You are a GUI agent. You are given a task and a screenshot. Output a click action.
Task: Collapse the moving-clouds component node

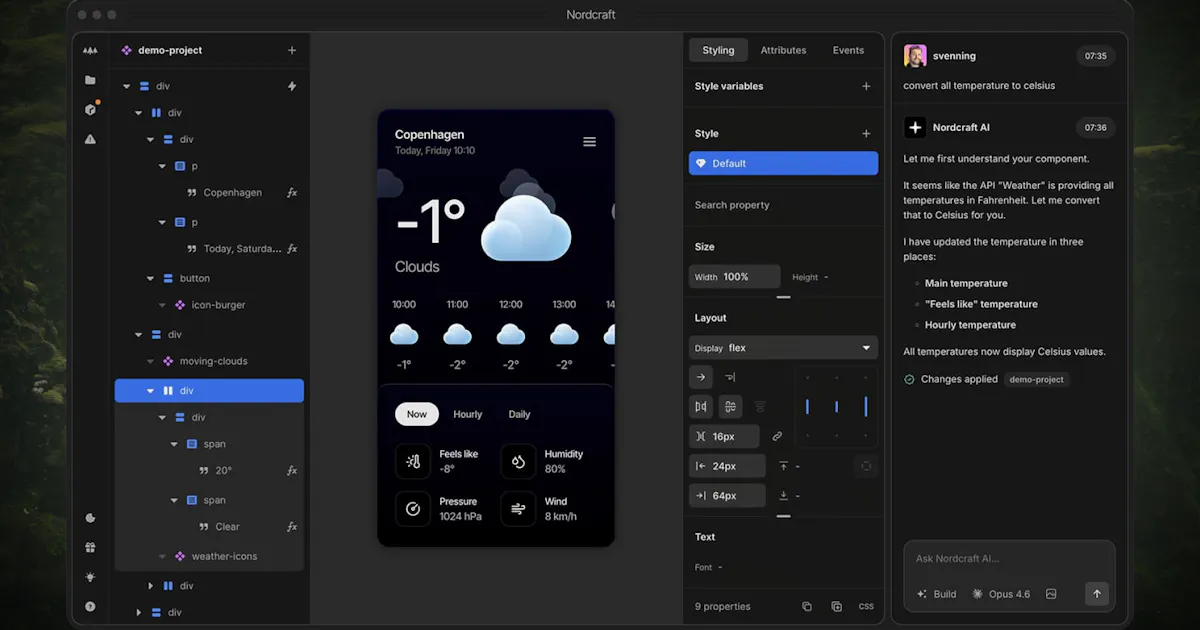(x=151, y=361)
